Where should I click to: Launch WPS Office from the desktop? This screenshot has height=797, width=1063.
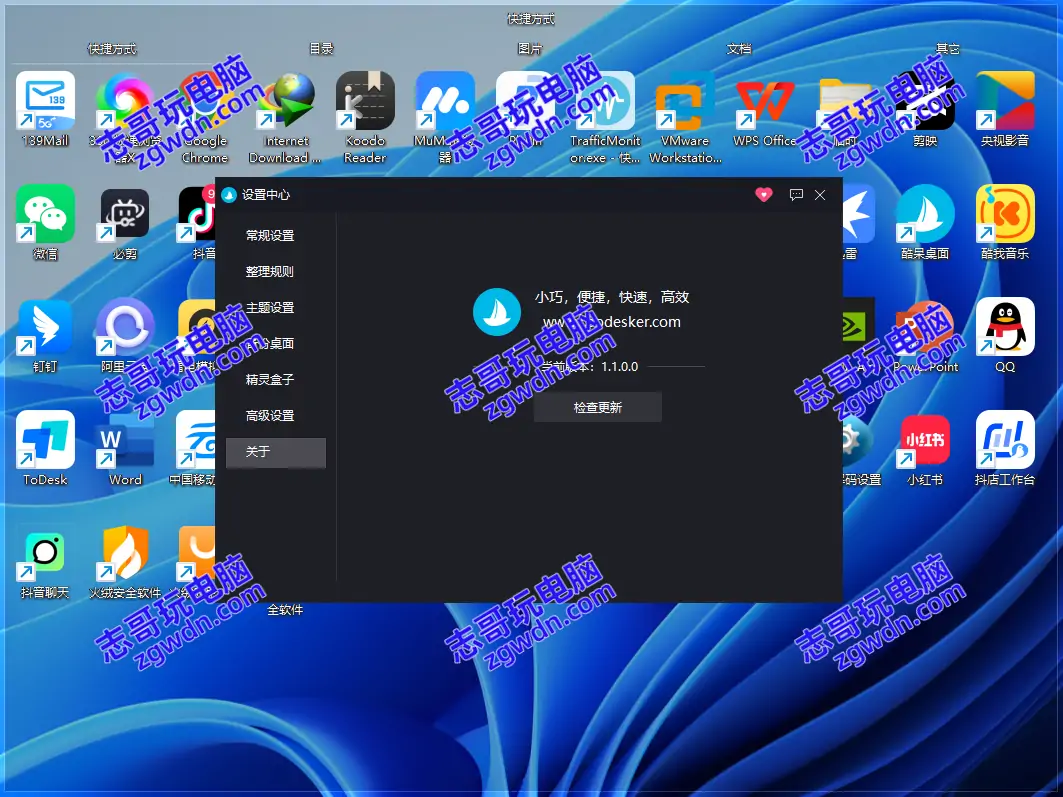click(765, 101)
